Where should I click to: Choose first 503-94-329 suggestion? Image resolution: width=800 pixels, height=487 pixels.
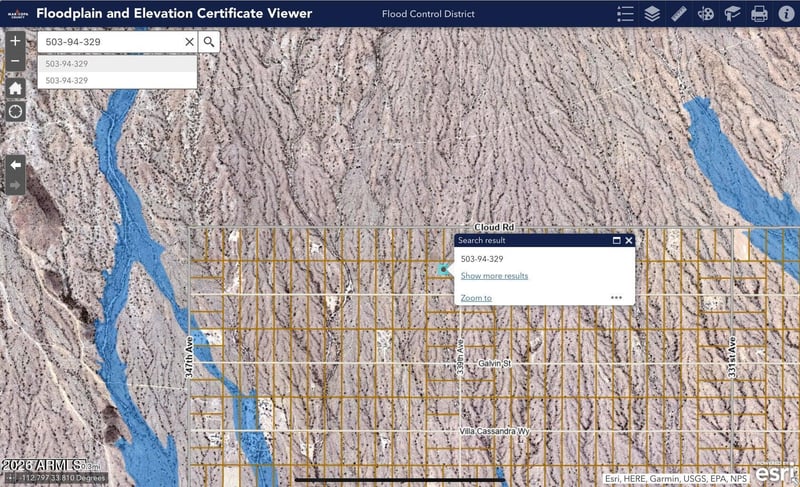point(117,64)
